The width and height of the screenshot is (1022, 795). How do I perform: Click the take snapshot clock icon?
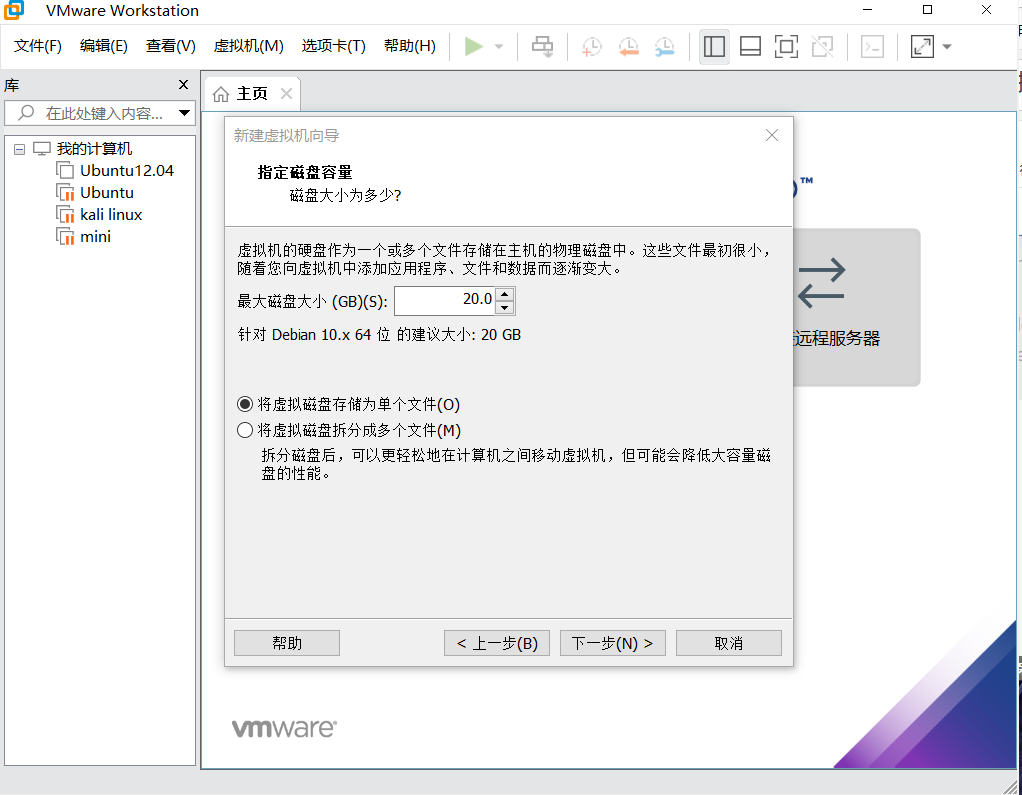[592, 47]
